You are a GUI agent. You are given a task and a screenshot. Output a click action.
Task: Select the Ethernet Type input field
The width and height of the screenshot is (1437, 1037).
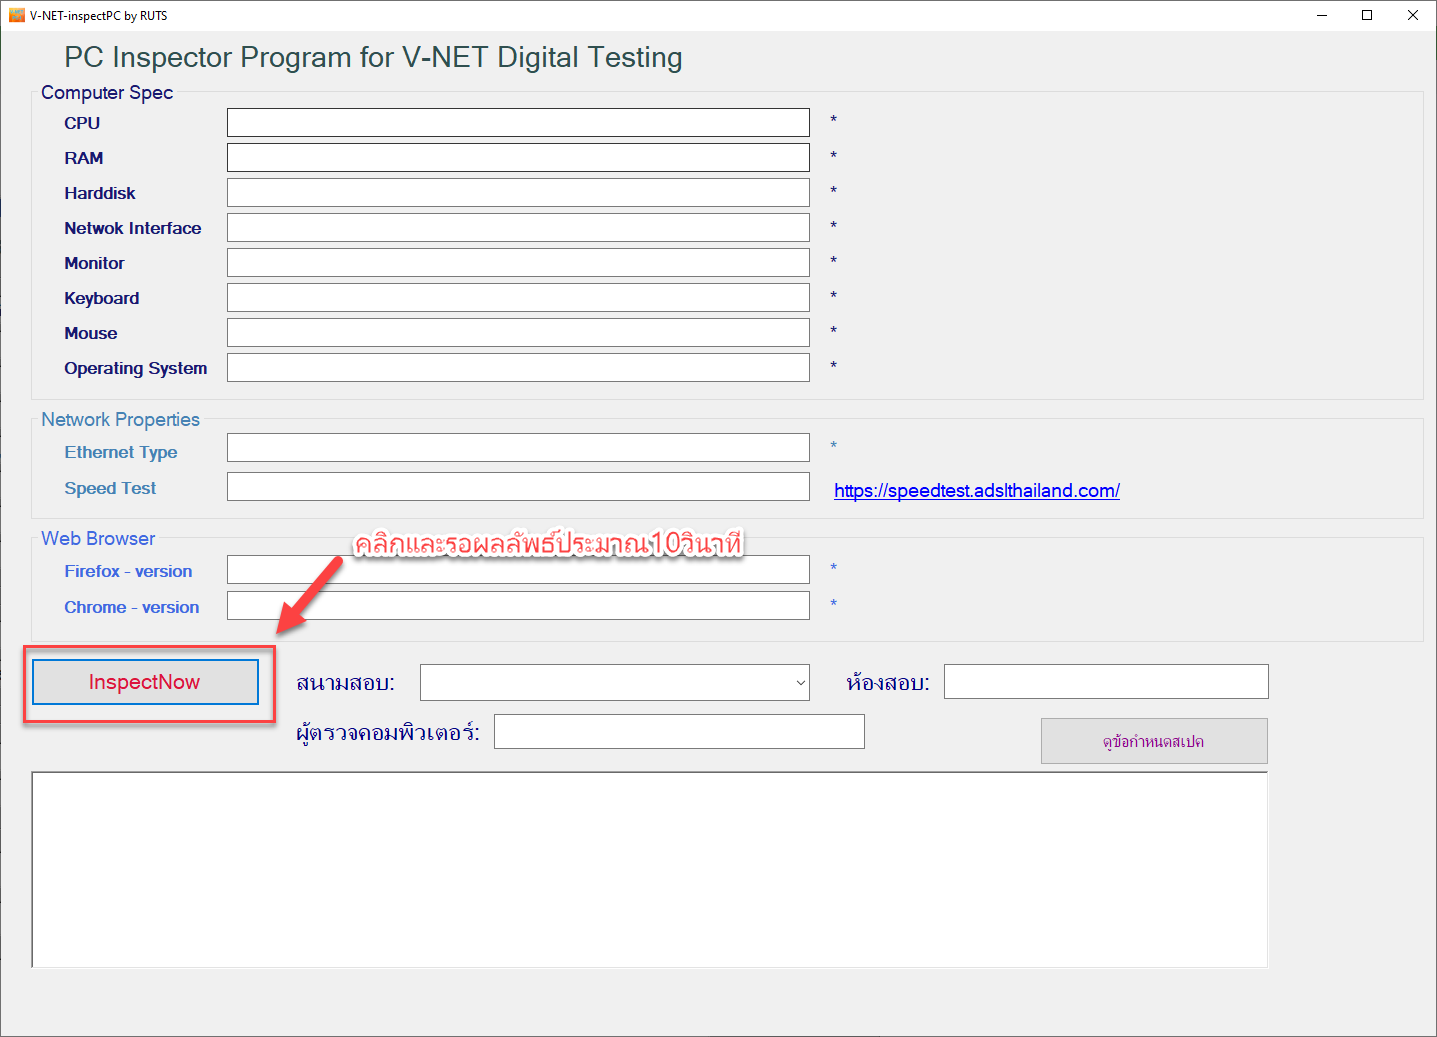coord(517,447)
